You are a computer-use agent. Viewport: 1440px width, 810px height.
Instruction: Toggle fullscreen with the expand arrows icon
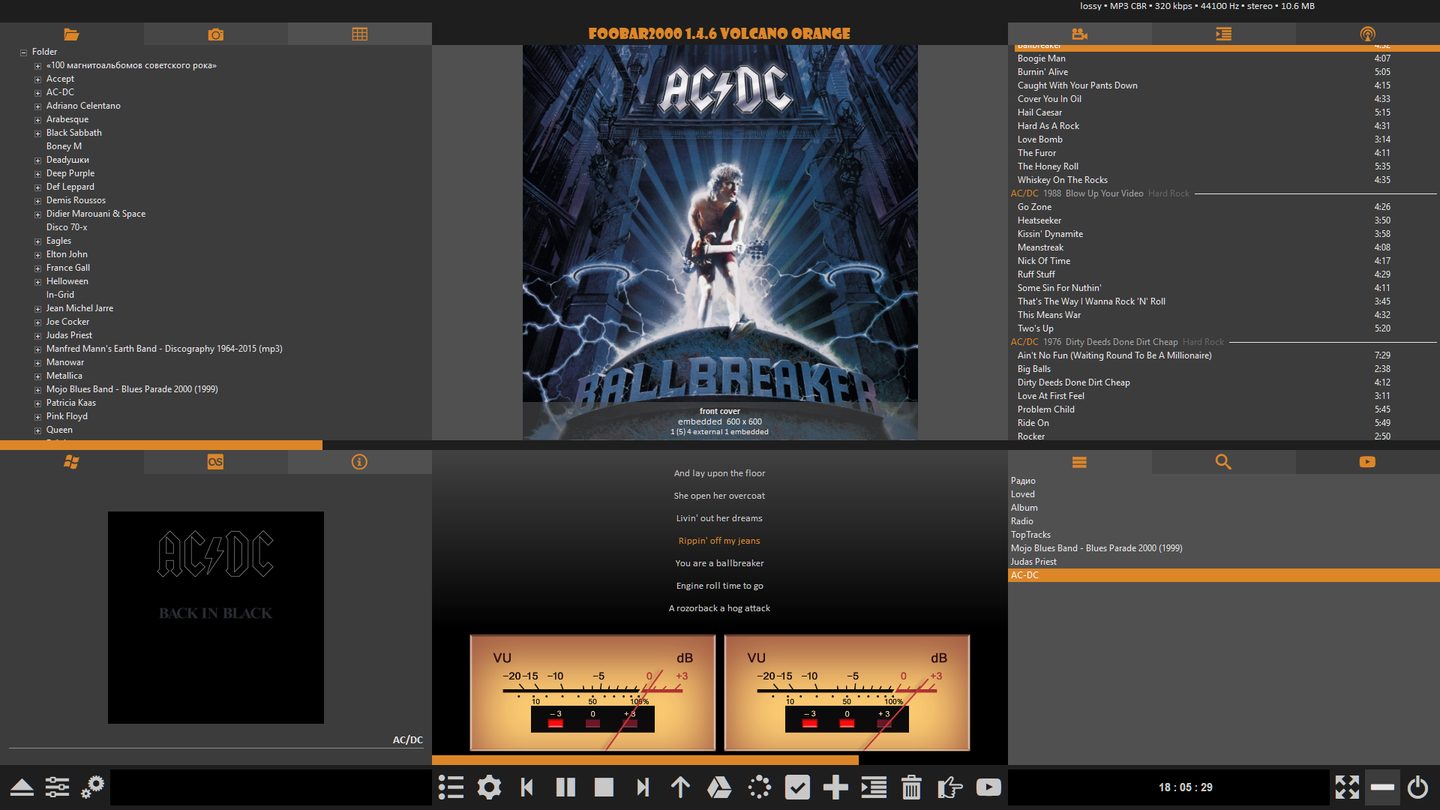click(1347, 787)
